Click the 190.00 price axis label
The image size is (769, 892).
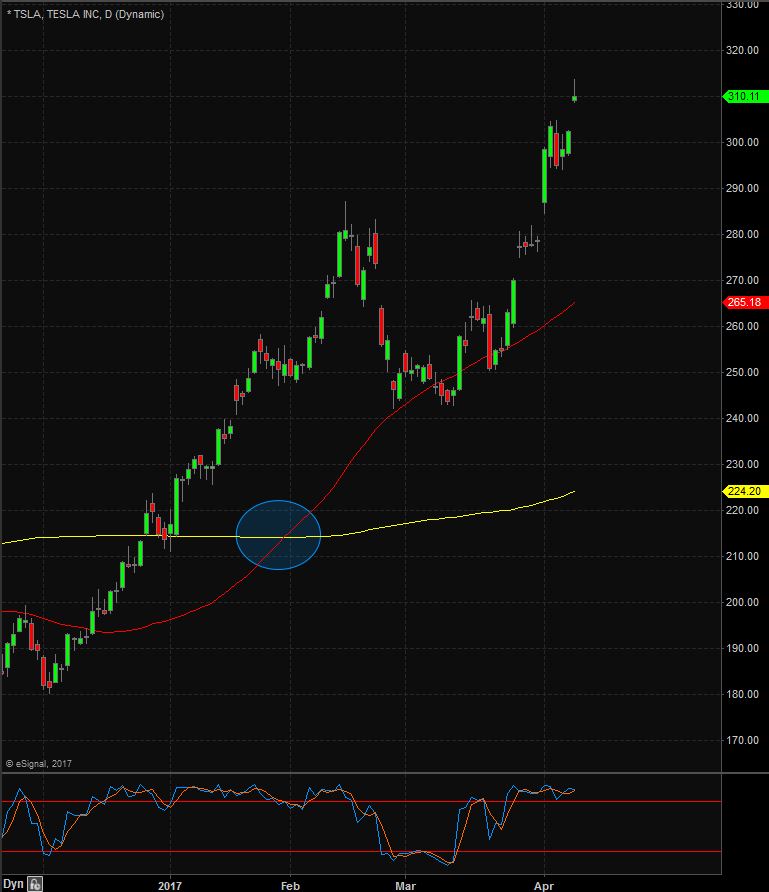click(x=742, y=649)
